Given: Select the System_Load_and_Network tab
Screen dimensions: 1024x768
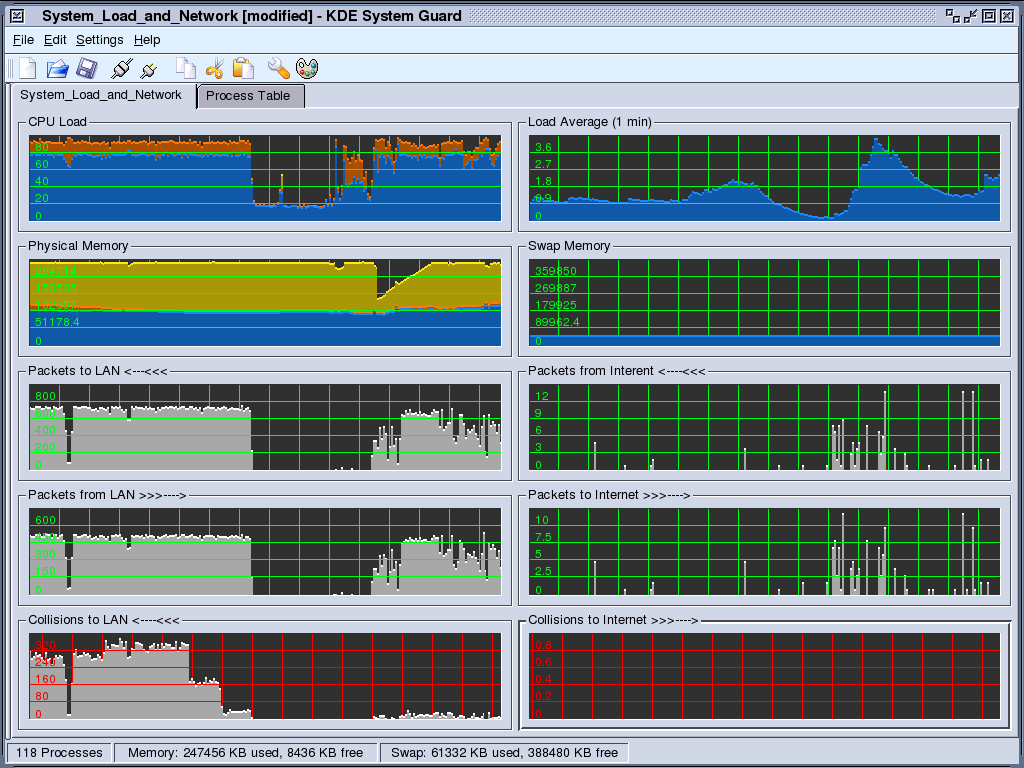Looking at the screenshot, I should tap(104, 95).
